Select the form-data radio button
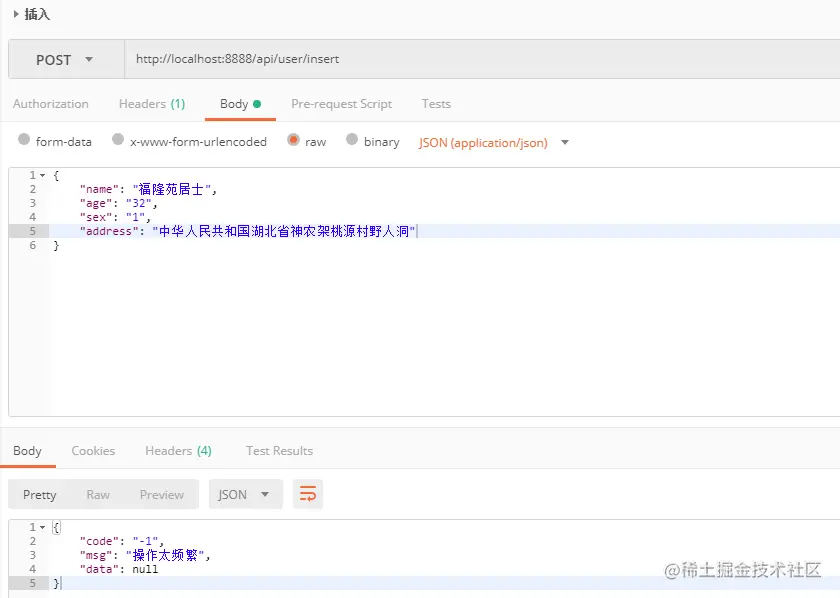840x598 pixels. coord(24,140)
